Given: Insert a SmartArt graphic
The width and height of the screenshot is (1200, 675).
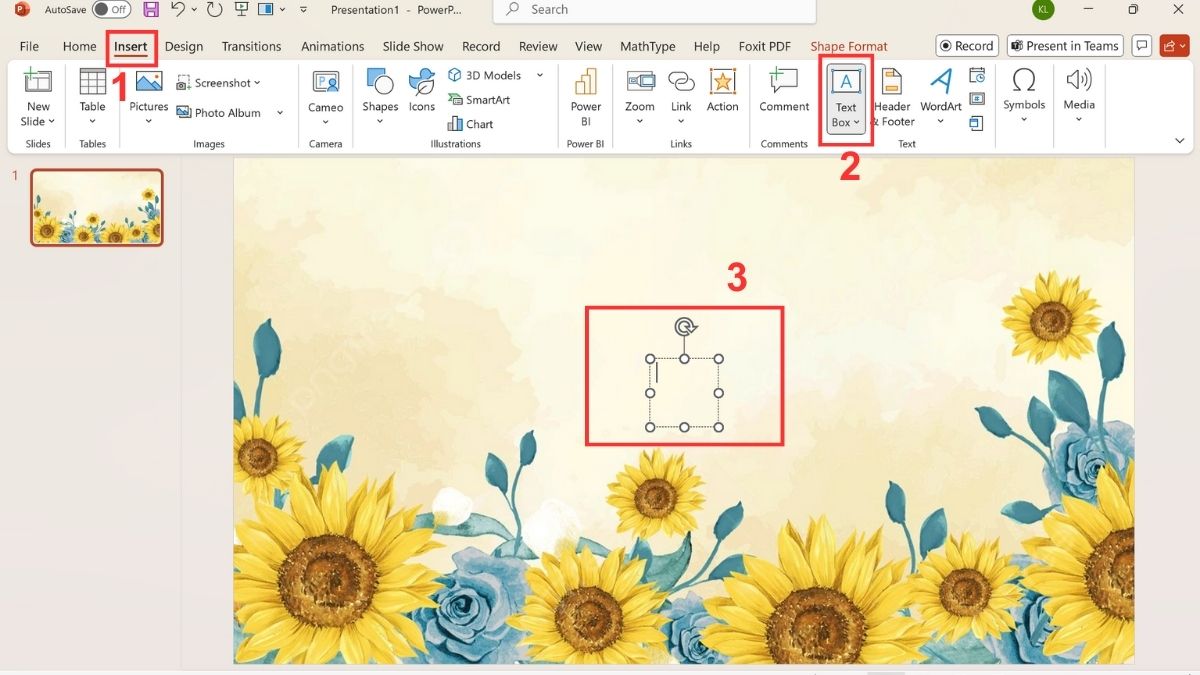Looking at the screenshot, I should point(479,100).
